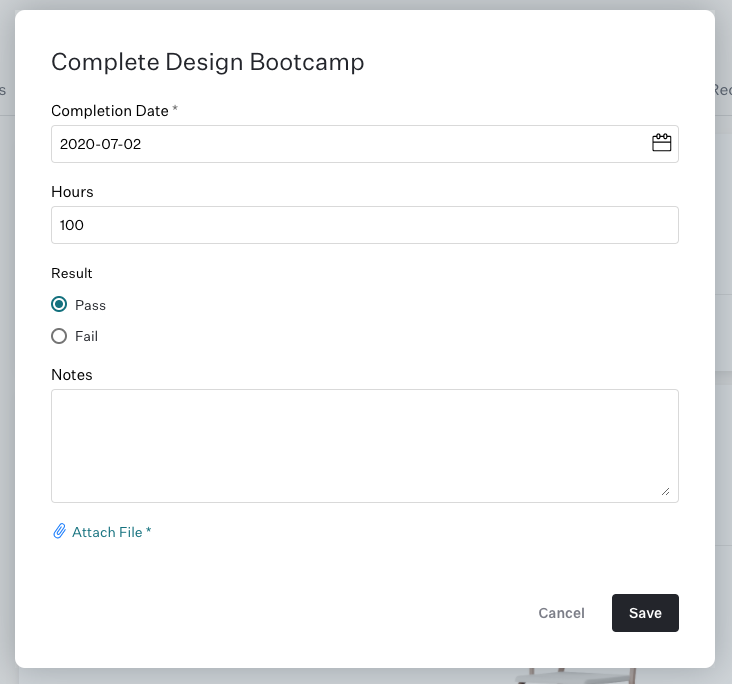The width and height of the screenshot is (732, 684).
Task: Click the Notes field label
Action: coord(72,375)
